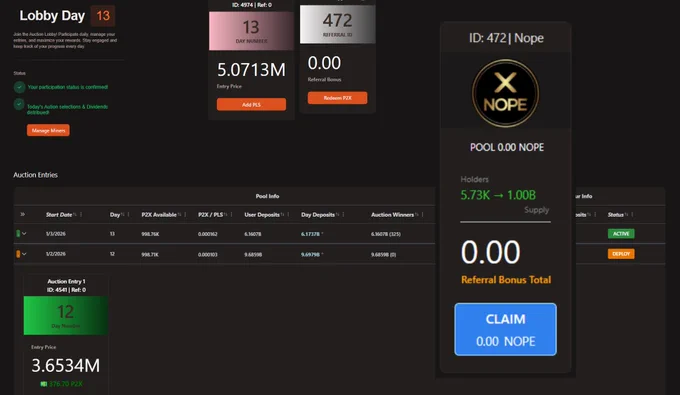Claim 0.00 NOPE with the blue button
Image resolution: width=680 pixels, height=395 pixels.
point(505,330)
